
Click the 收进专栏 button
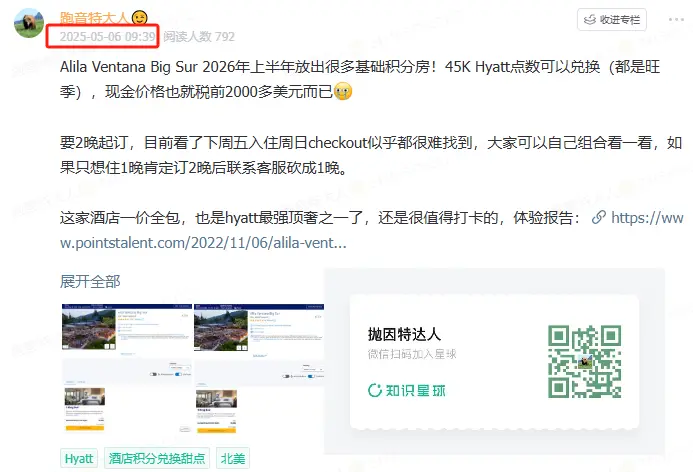pyautogui.click(x=612, y=19)
